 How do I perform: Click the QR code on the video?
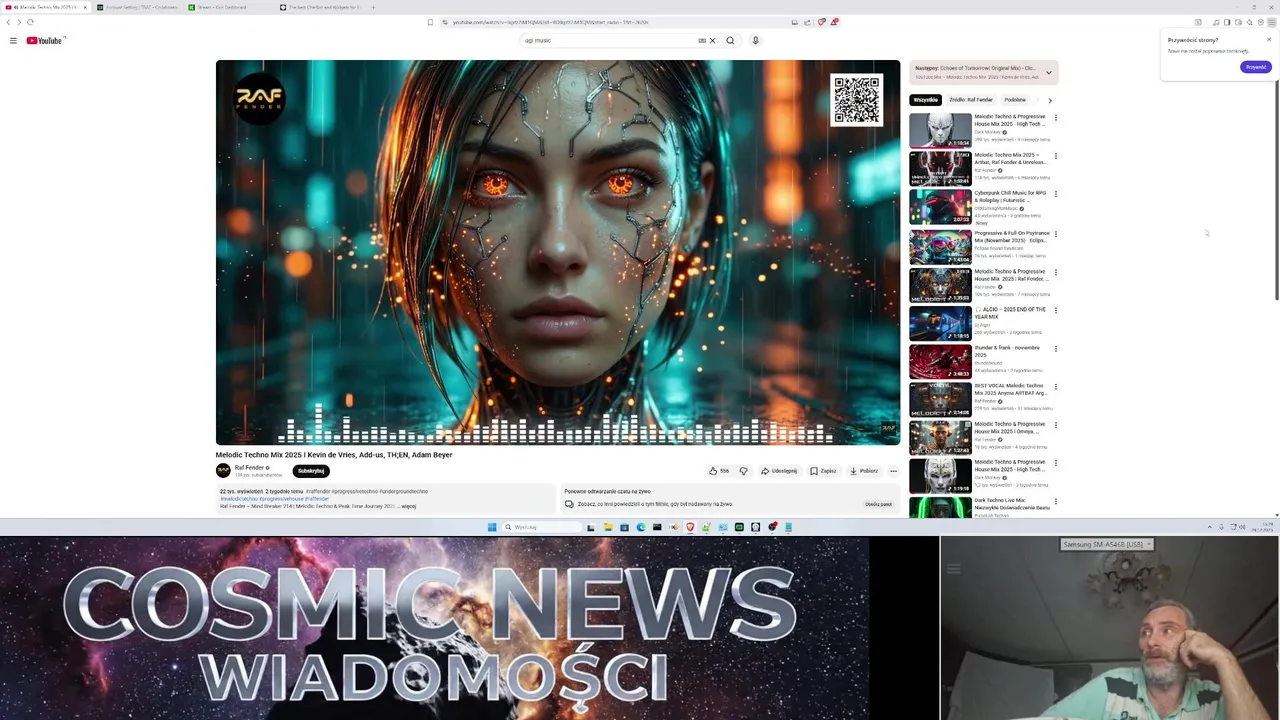pos(857,99)
